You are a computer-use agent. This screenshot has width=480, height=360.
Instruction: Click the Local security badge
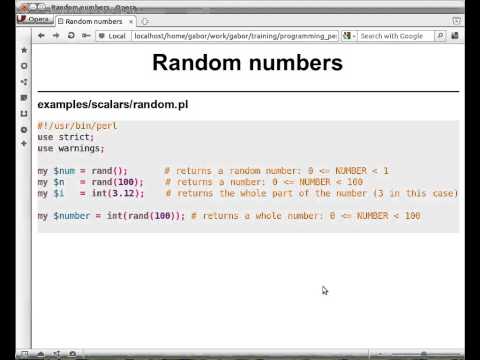pos(113,36)
